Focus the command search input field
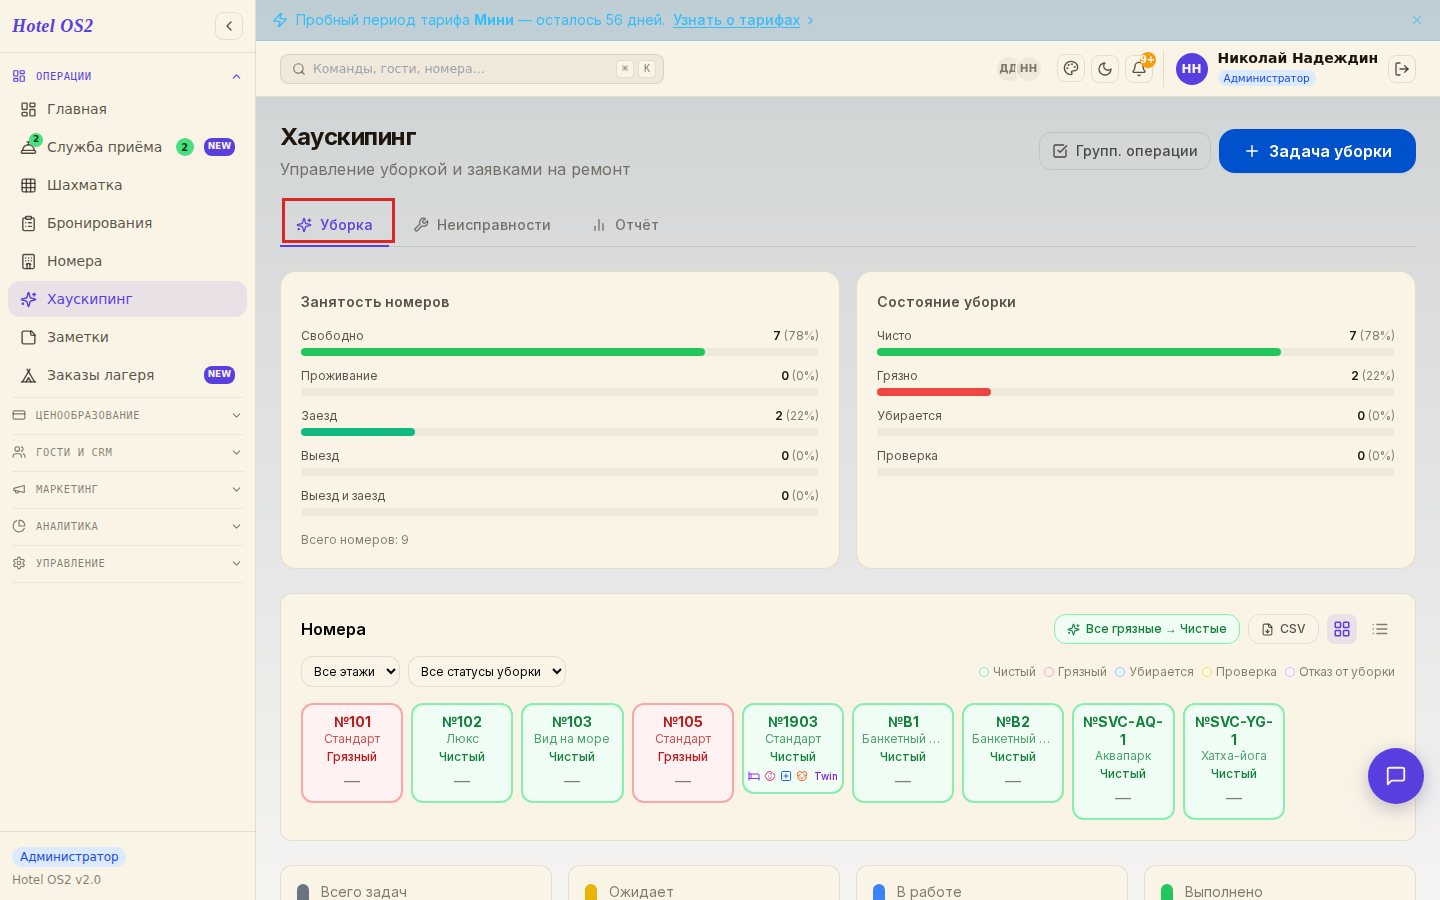The width and height of the screenshot is (1440, 900). pyautogui.click(x=472, y=69)
